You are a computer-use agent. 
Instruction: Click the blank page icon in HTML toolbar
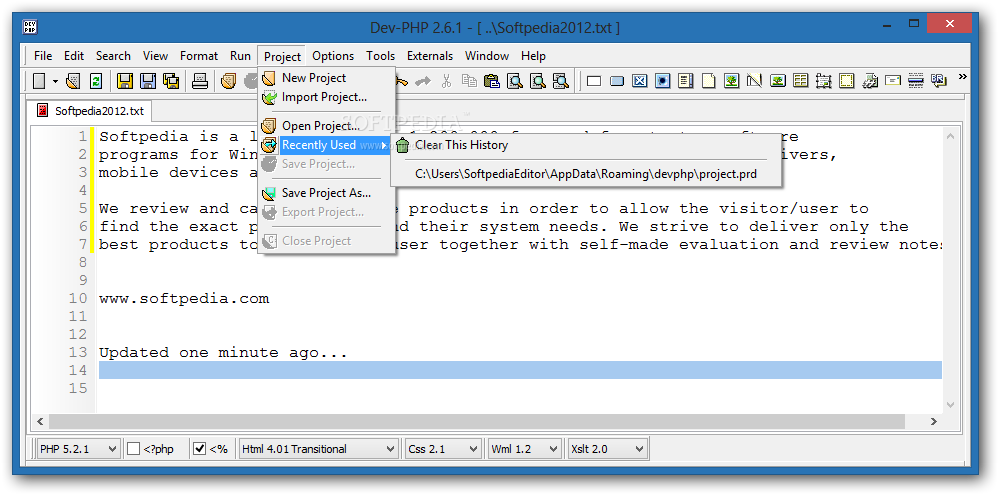(708, 81)
